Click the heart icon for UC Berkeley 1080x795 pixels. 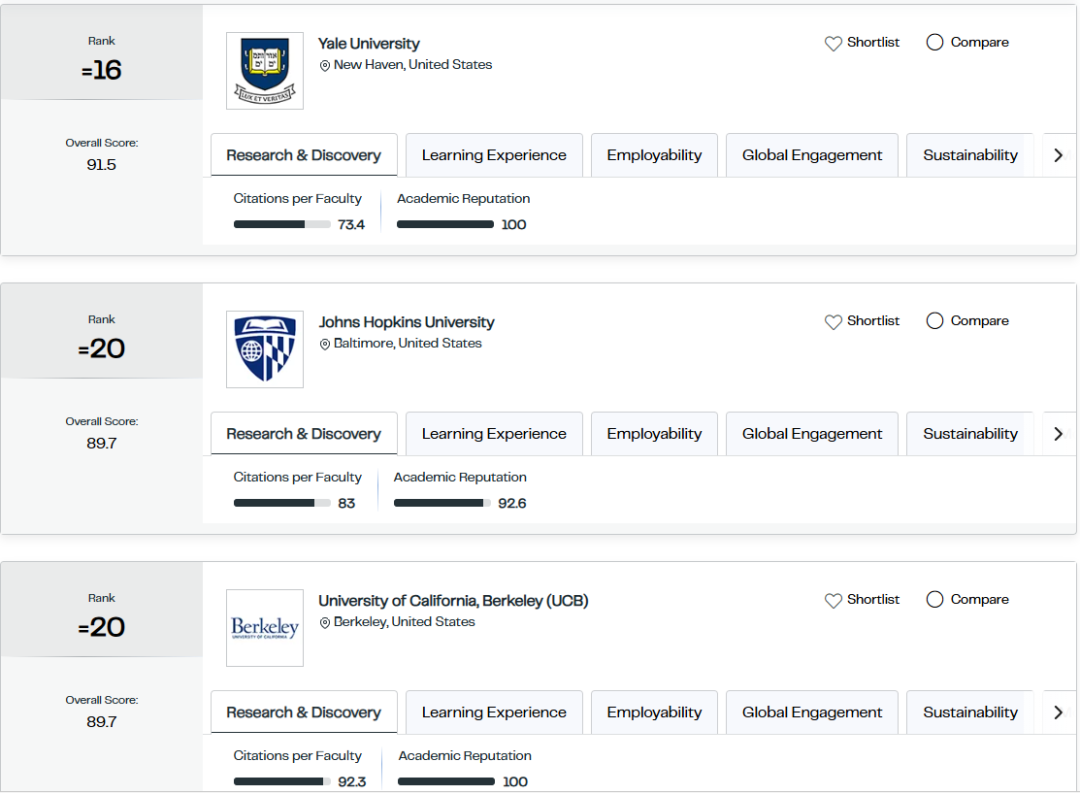(x=833, y=601)
